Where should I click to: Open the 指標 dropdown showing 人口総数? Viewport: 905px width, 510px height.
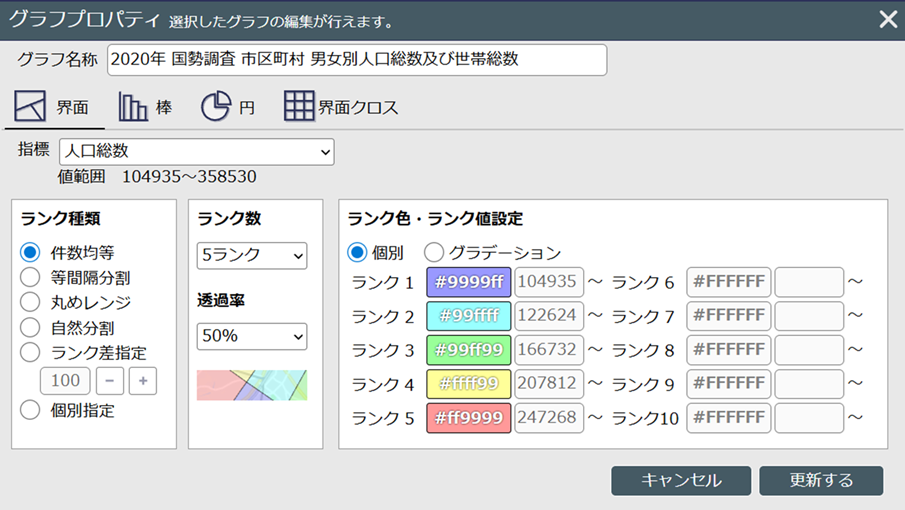point(197,152)
